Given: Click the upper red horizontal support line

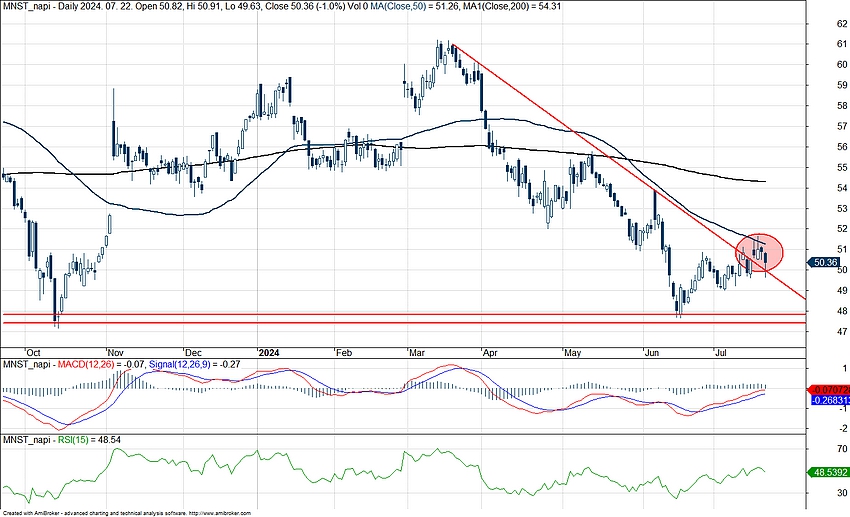Looking at the screenshot, I should coord(400,314).
